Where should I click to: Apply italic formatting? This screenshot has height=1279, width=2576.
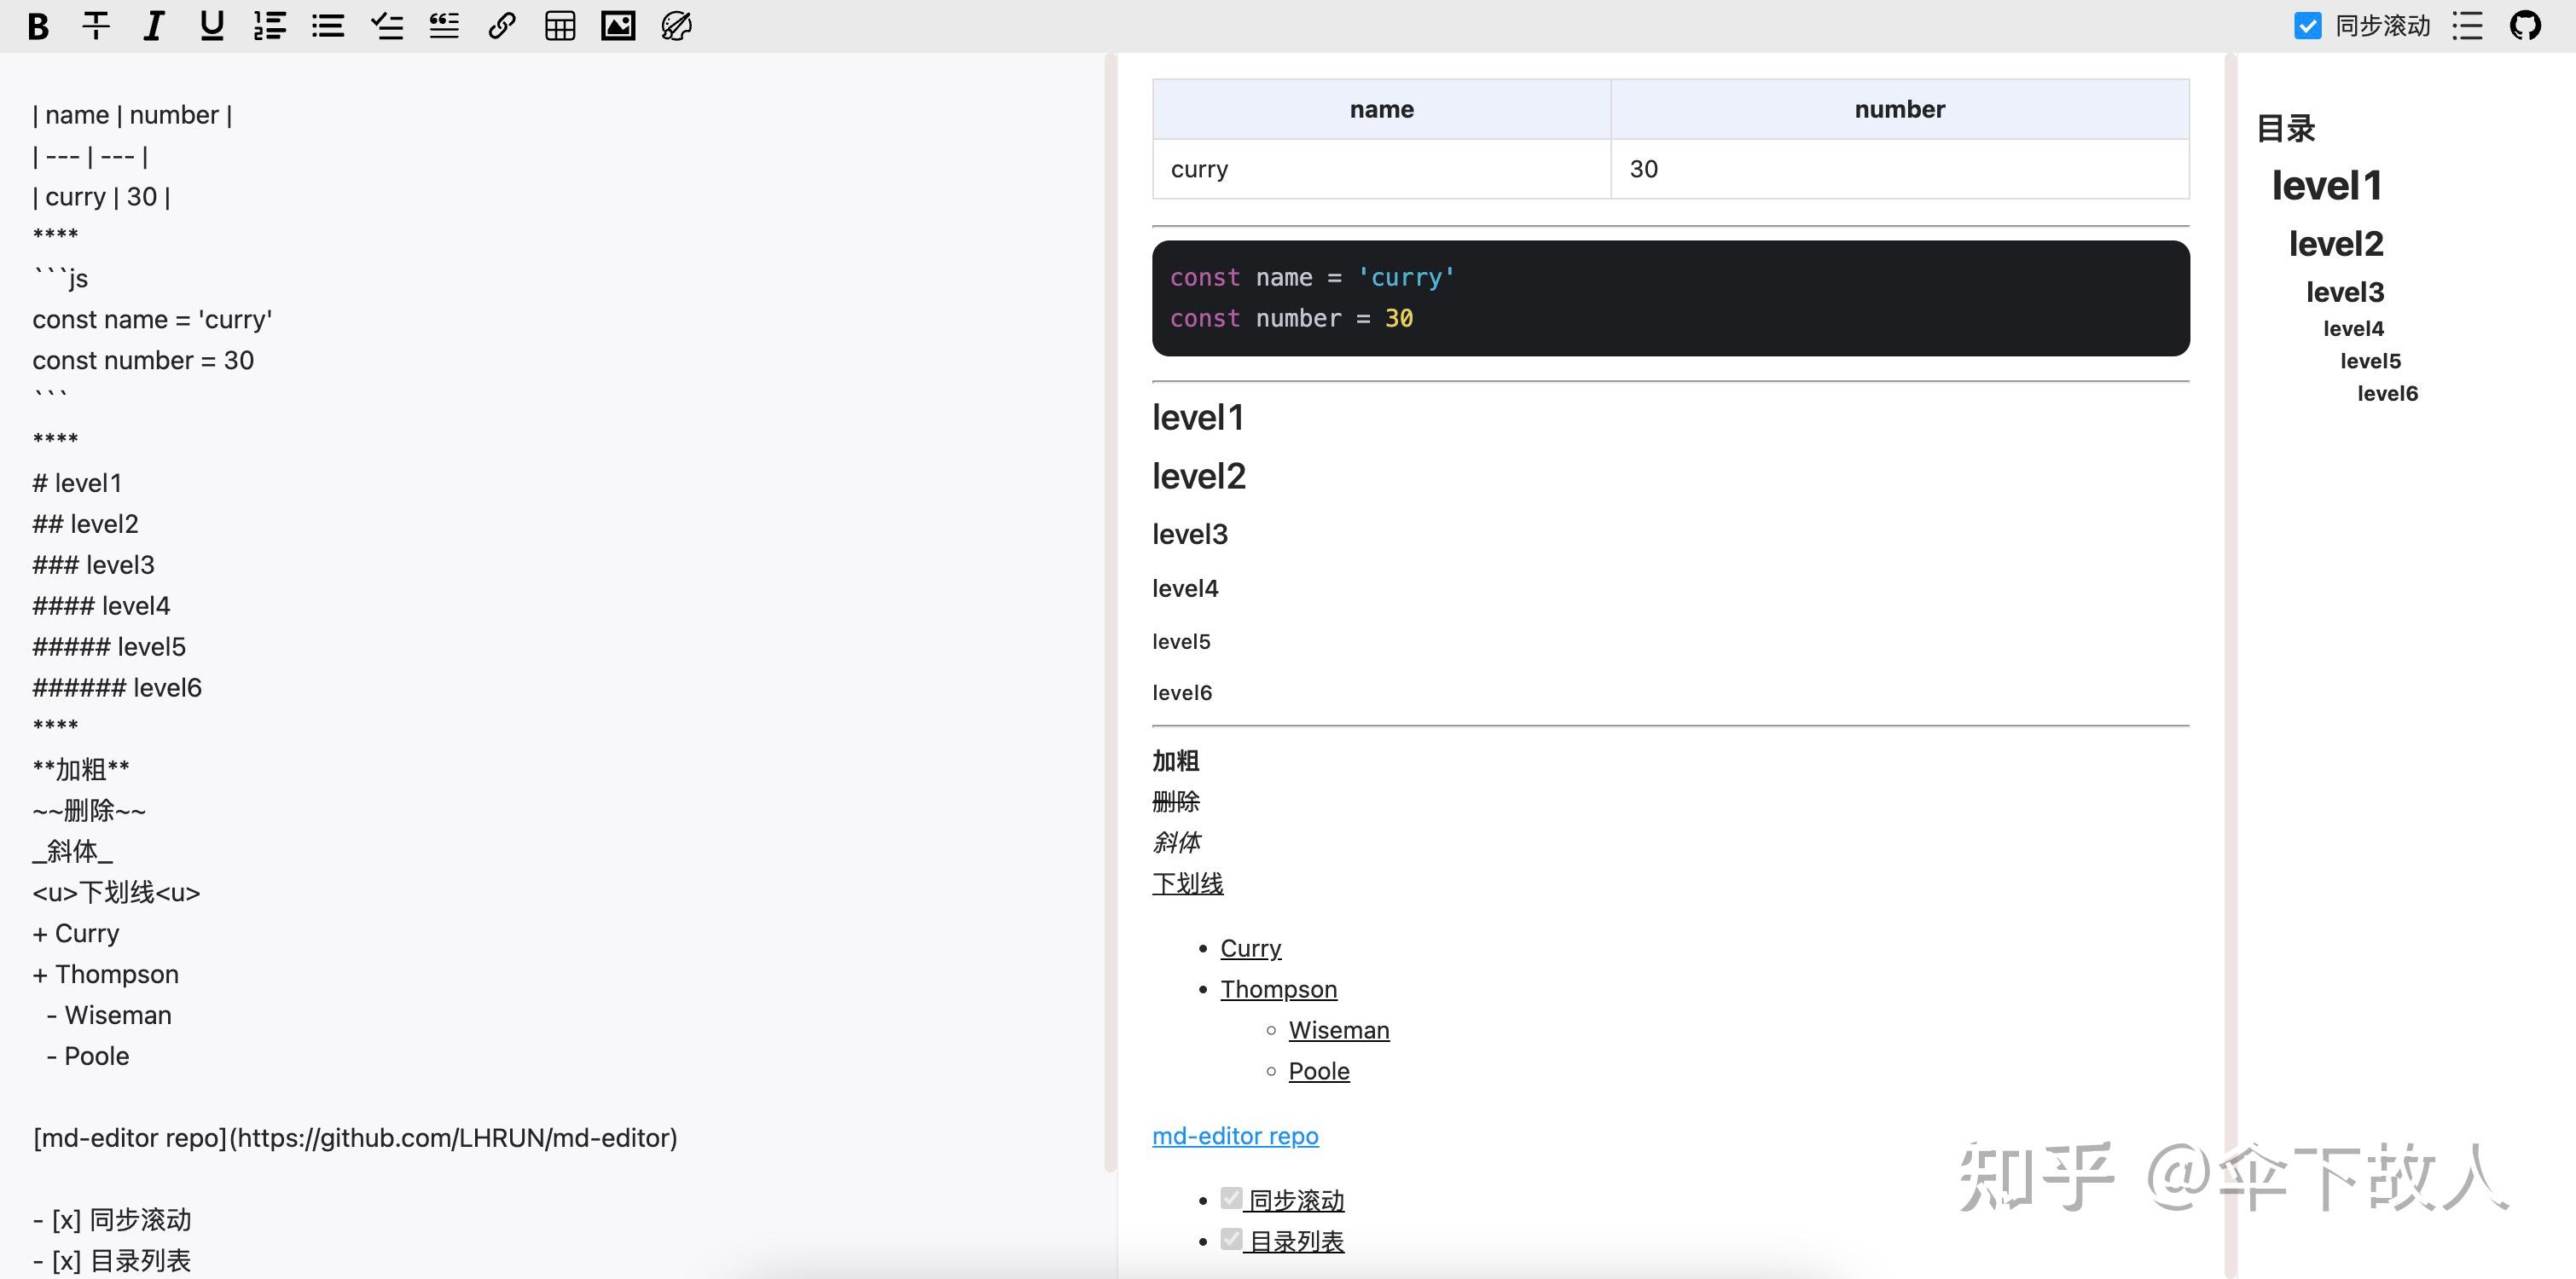153,26
